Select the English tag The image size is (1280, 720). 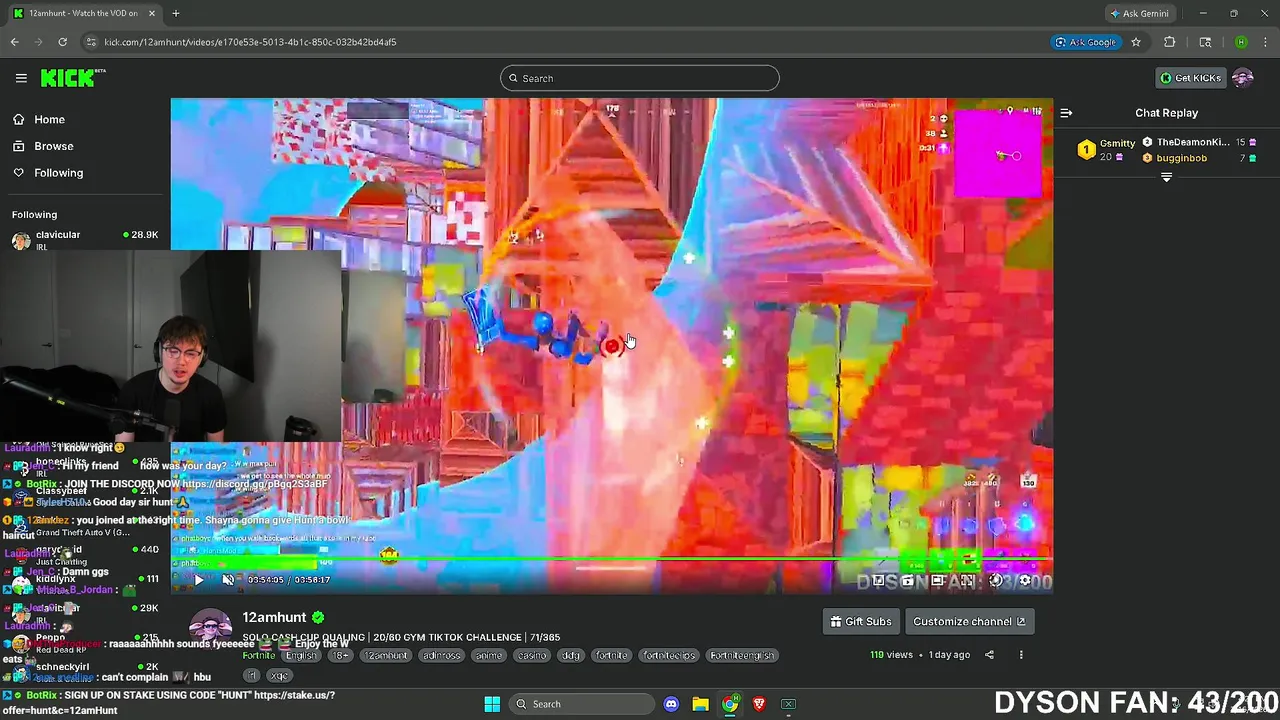click(301, 656)
